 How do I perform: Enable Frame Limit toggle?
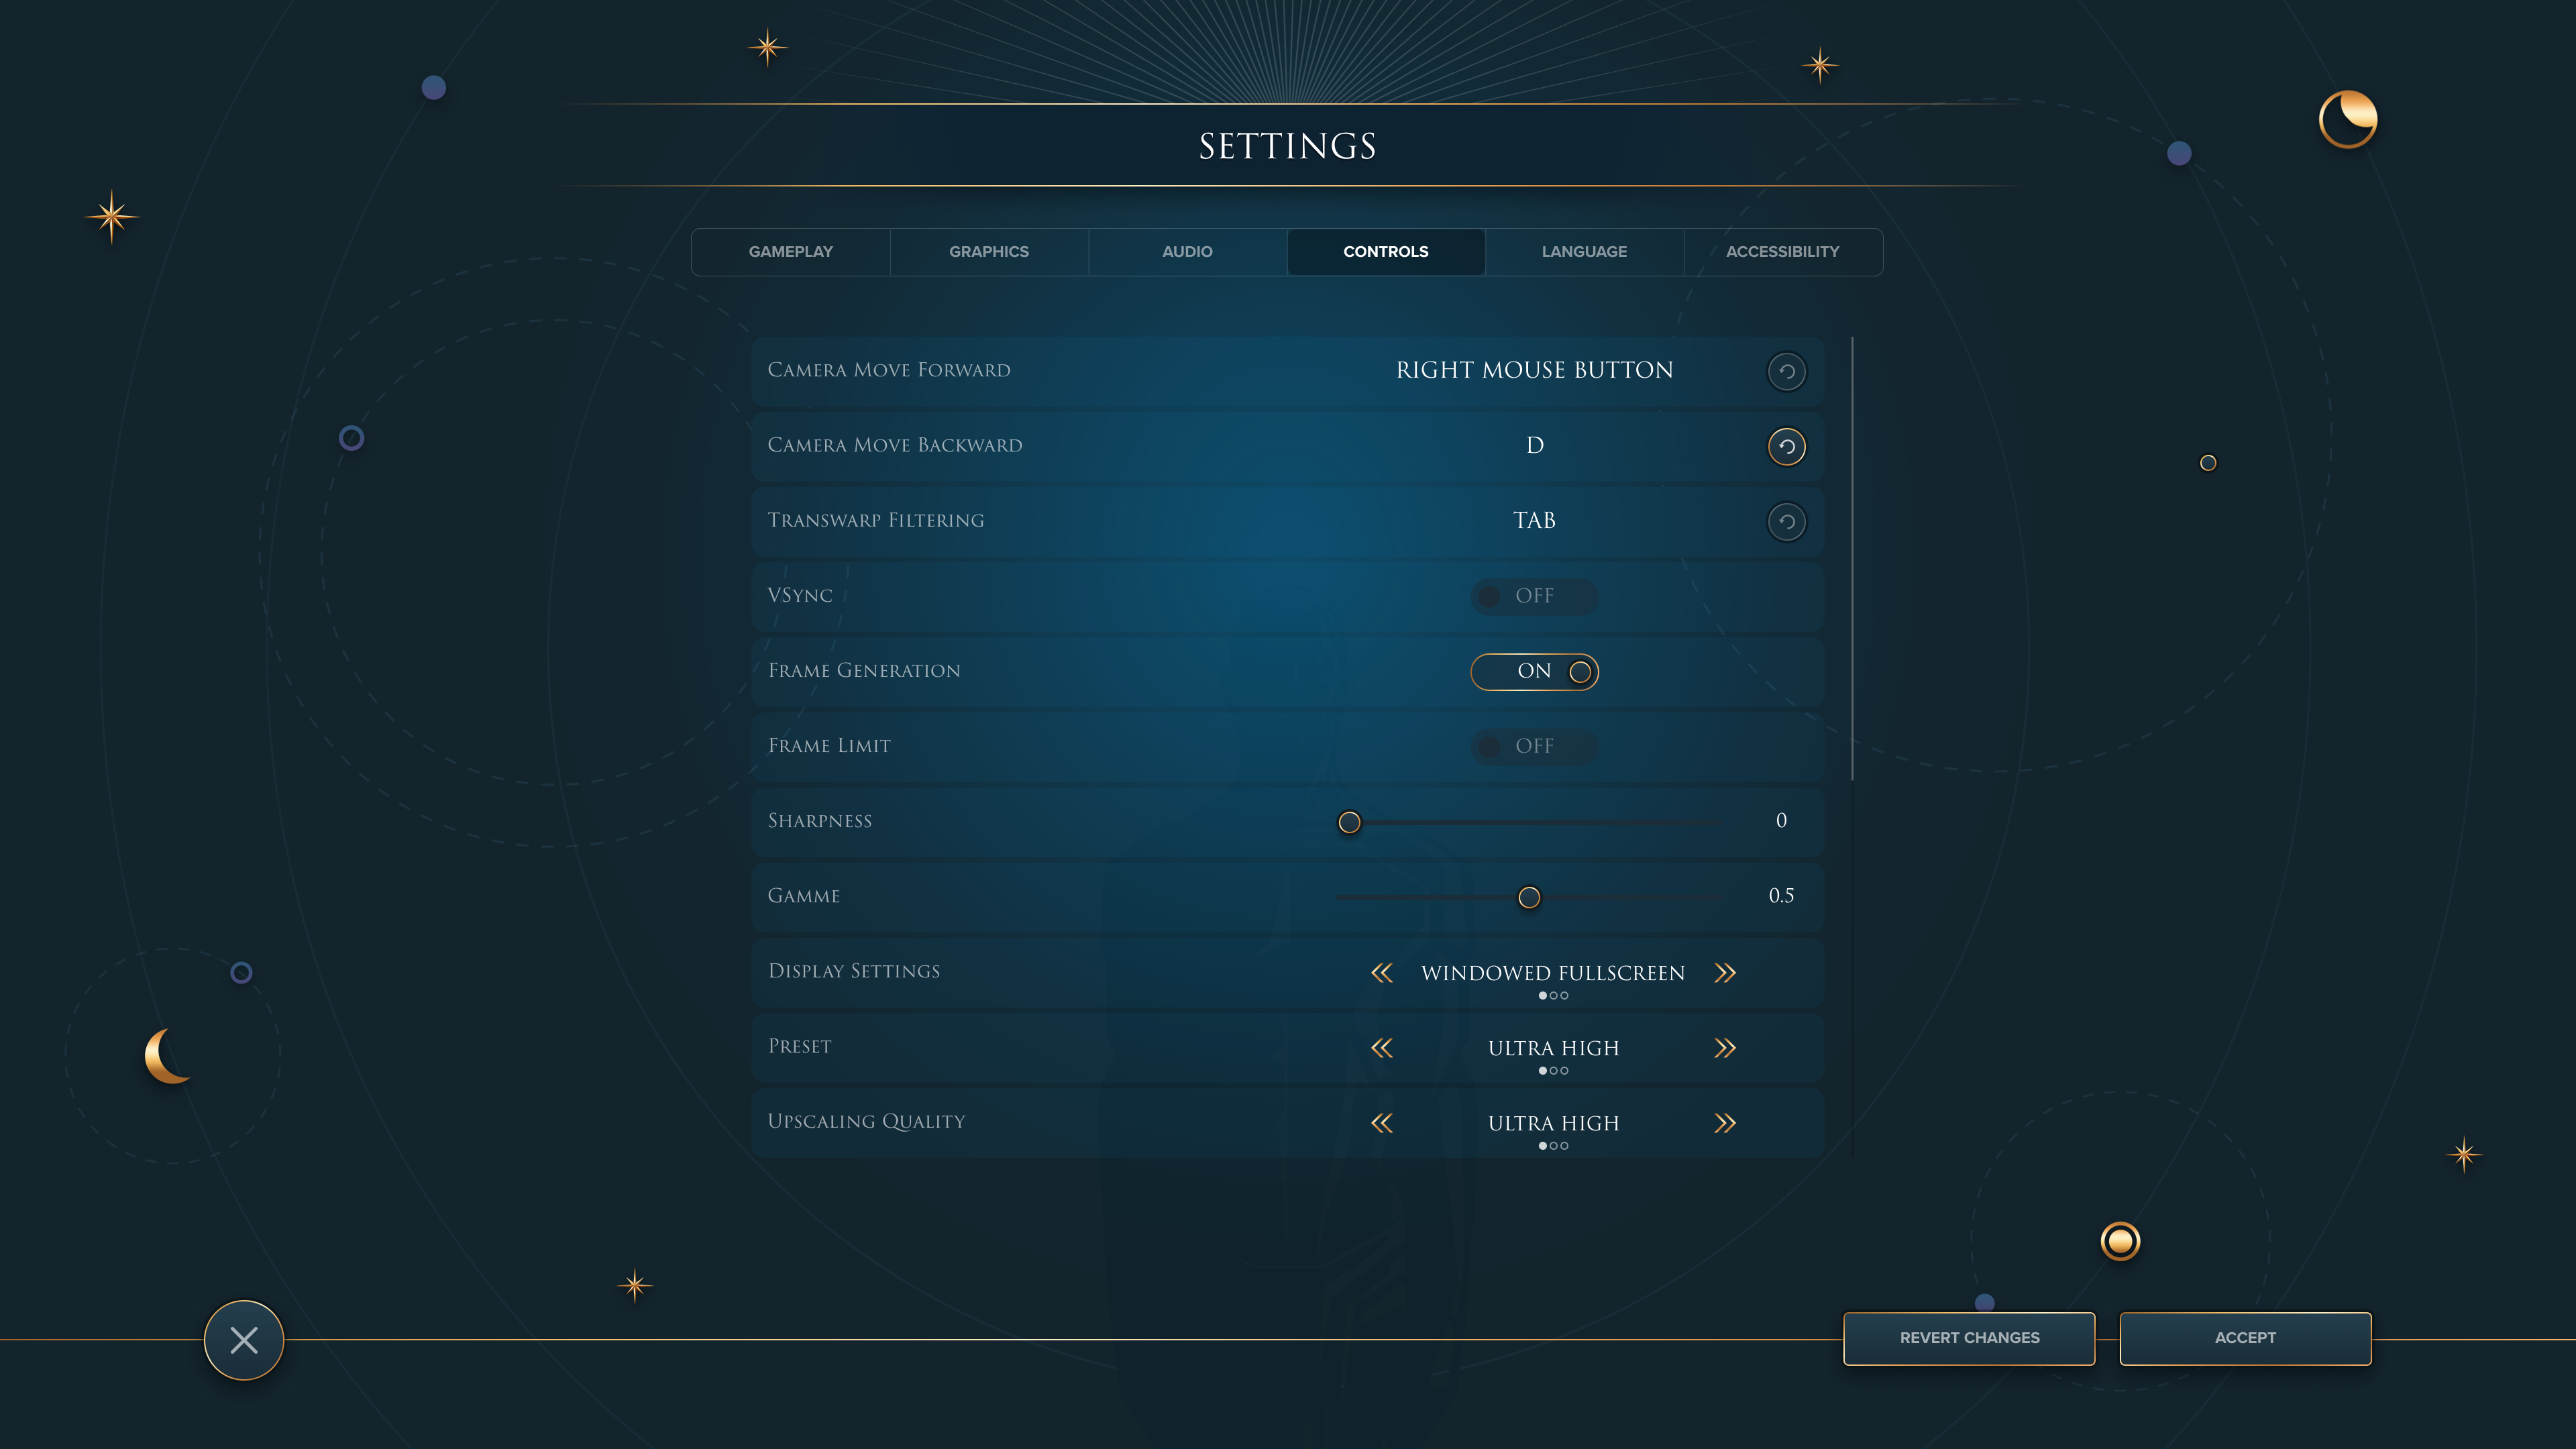(x=1534, y=746)
